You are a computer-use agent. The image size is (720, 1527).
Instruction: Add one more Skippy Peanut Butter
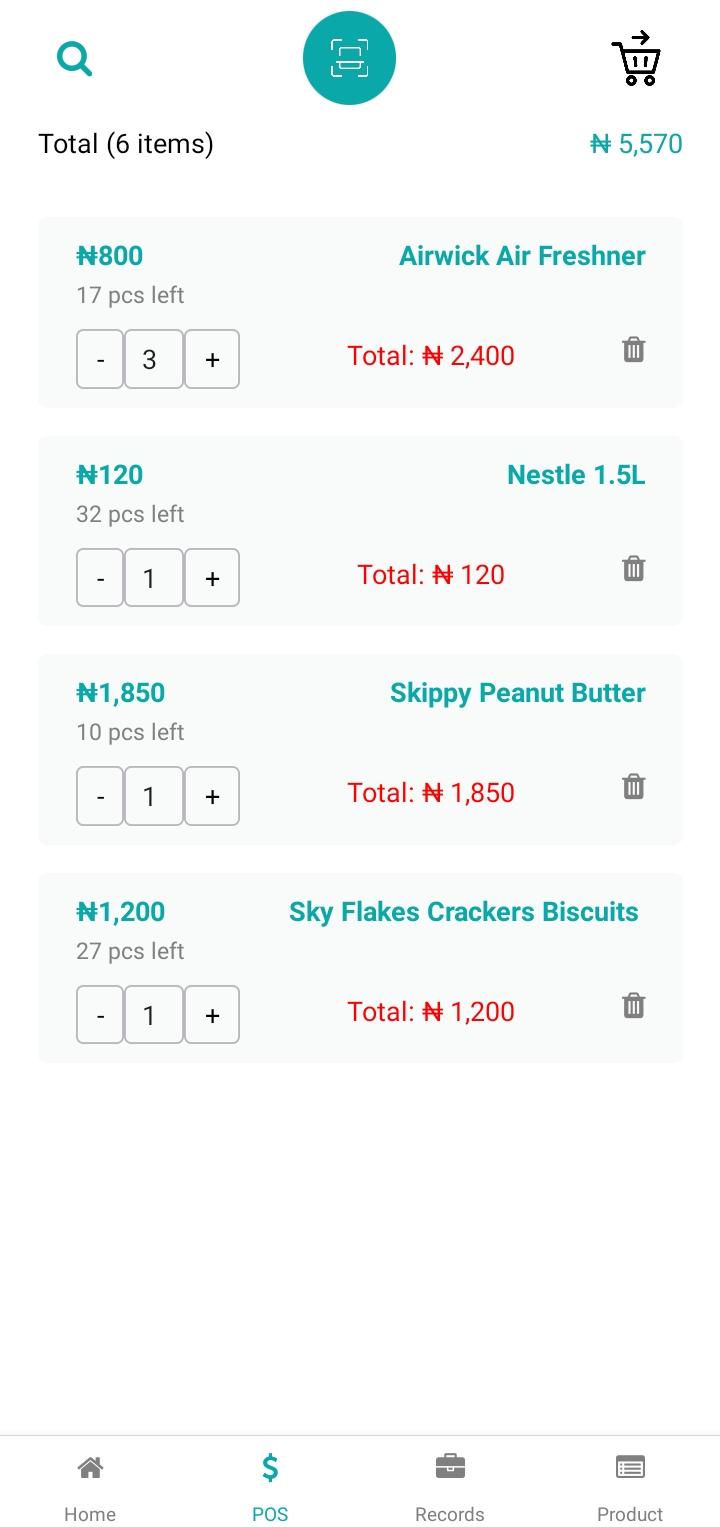(x=212, y=796)
